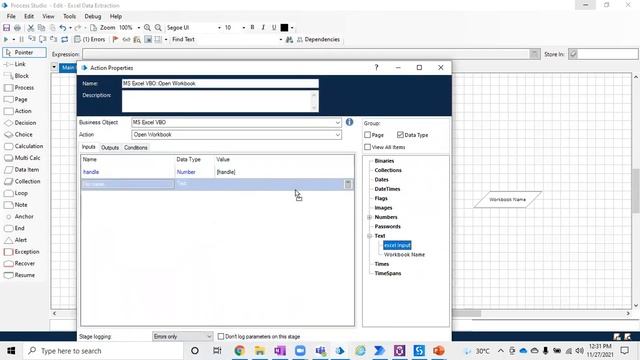Viewport: 640px width, 360px height.
Task: Select the Multi Calc stage tool
Action: [x=22, y=158]
